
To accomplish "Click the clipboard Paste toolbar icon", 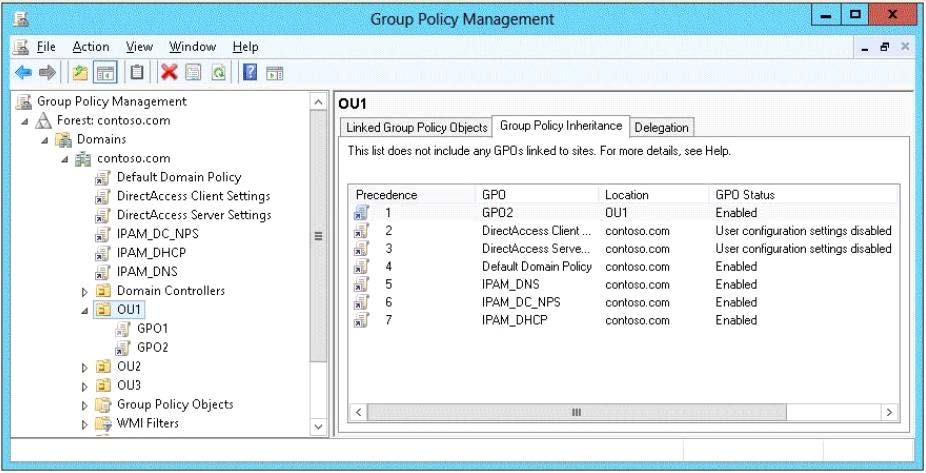I will (x=138, y=72).
